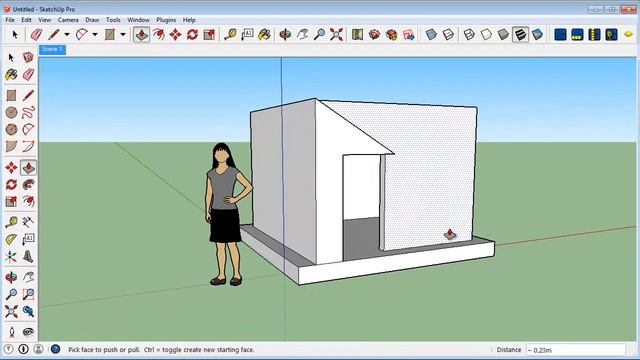Toggle X-Ray face style
The image size is (640, 360).
[x=431, y=35]
